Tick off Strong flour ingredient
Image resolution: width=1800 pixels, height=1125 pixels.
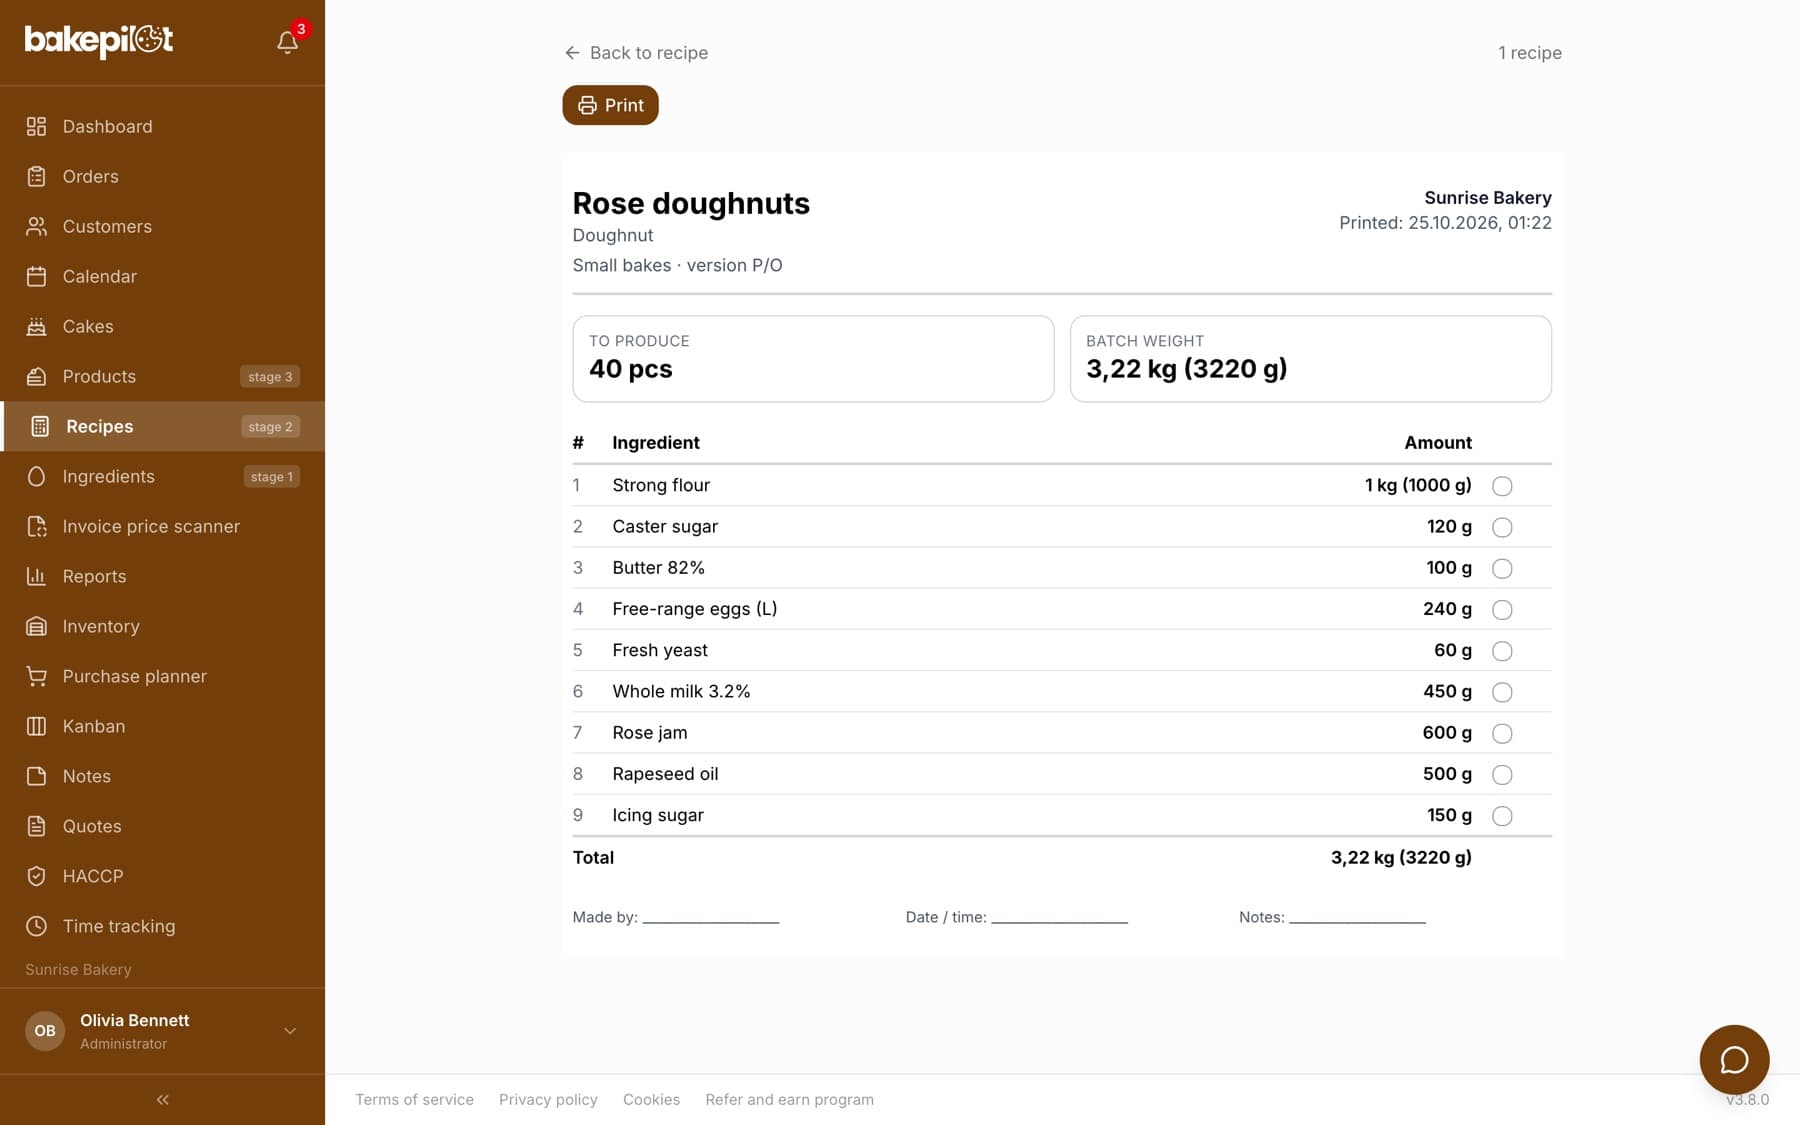[1502, 486]
